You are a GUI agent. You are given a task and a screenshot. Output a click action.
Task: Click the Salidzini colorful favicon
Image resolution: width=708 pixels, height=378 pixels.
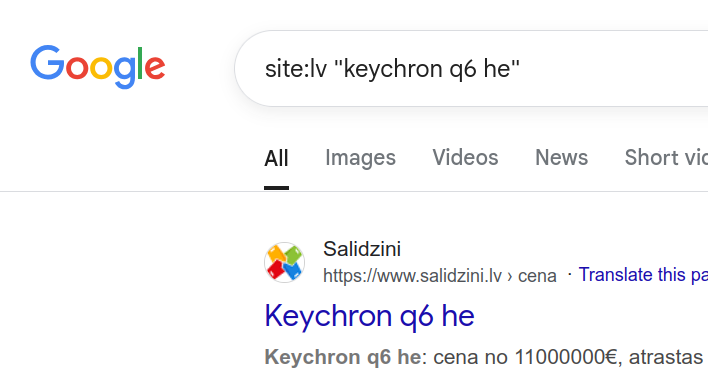284,262
